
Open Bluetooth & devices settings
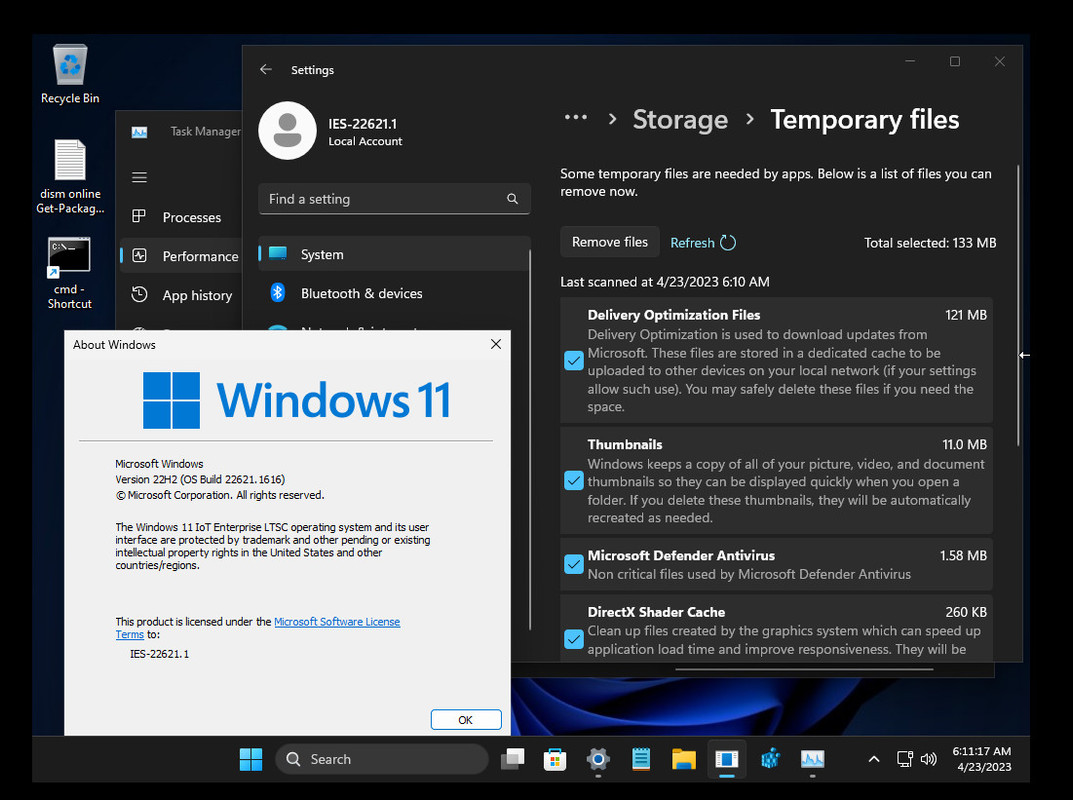(x=394, y=293)
